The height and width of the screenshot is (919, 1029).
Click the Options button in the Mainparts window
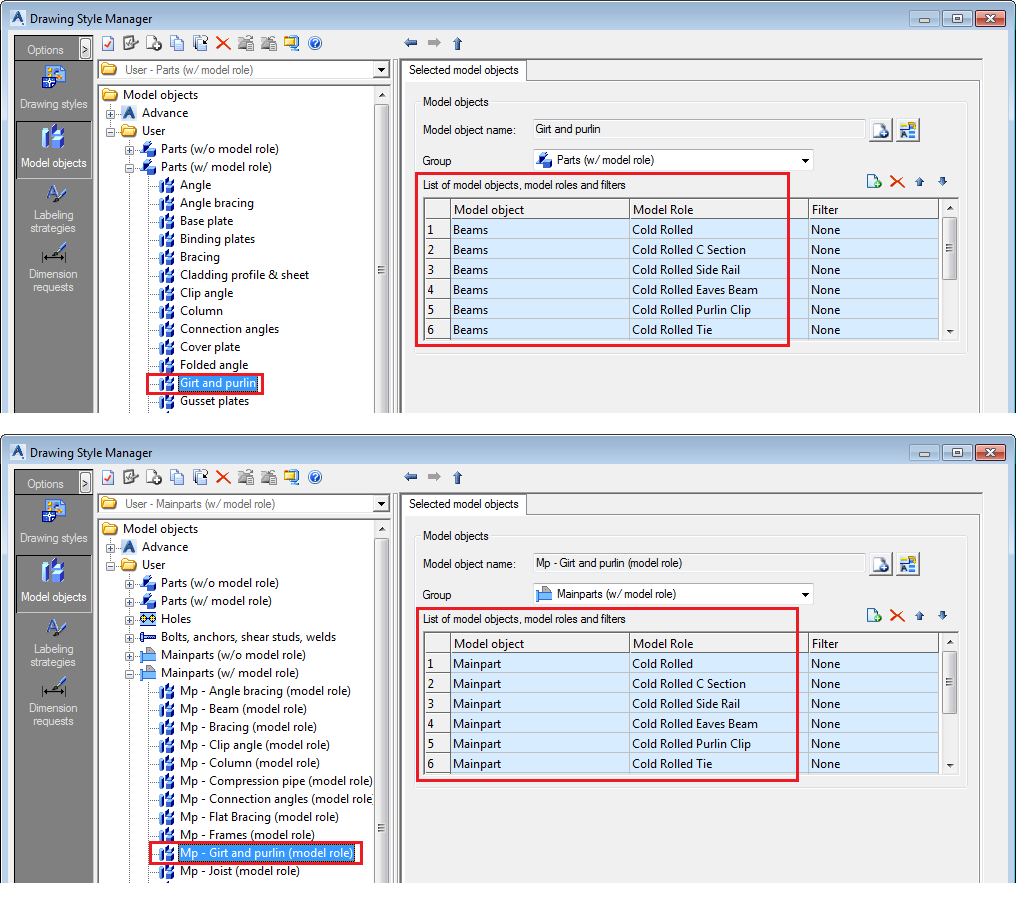[46, 484]
